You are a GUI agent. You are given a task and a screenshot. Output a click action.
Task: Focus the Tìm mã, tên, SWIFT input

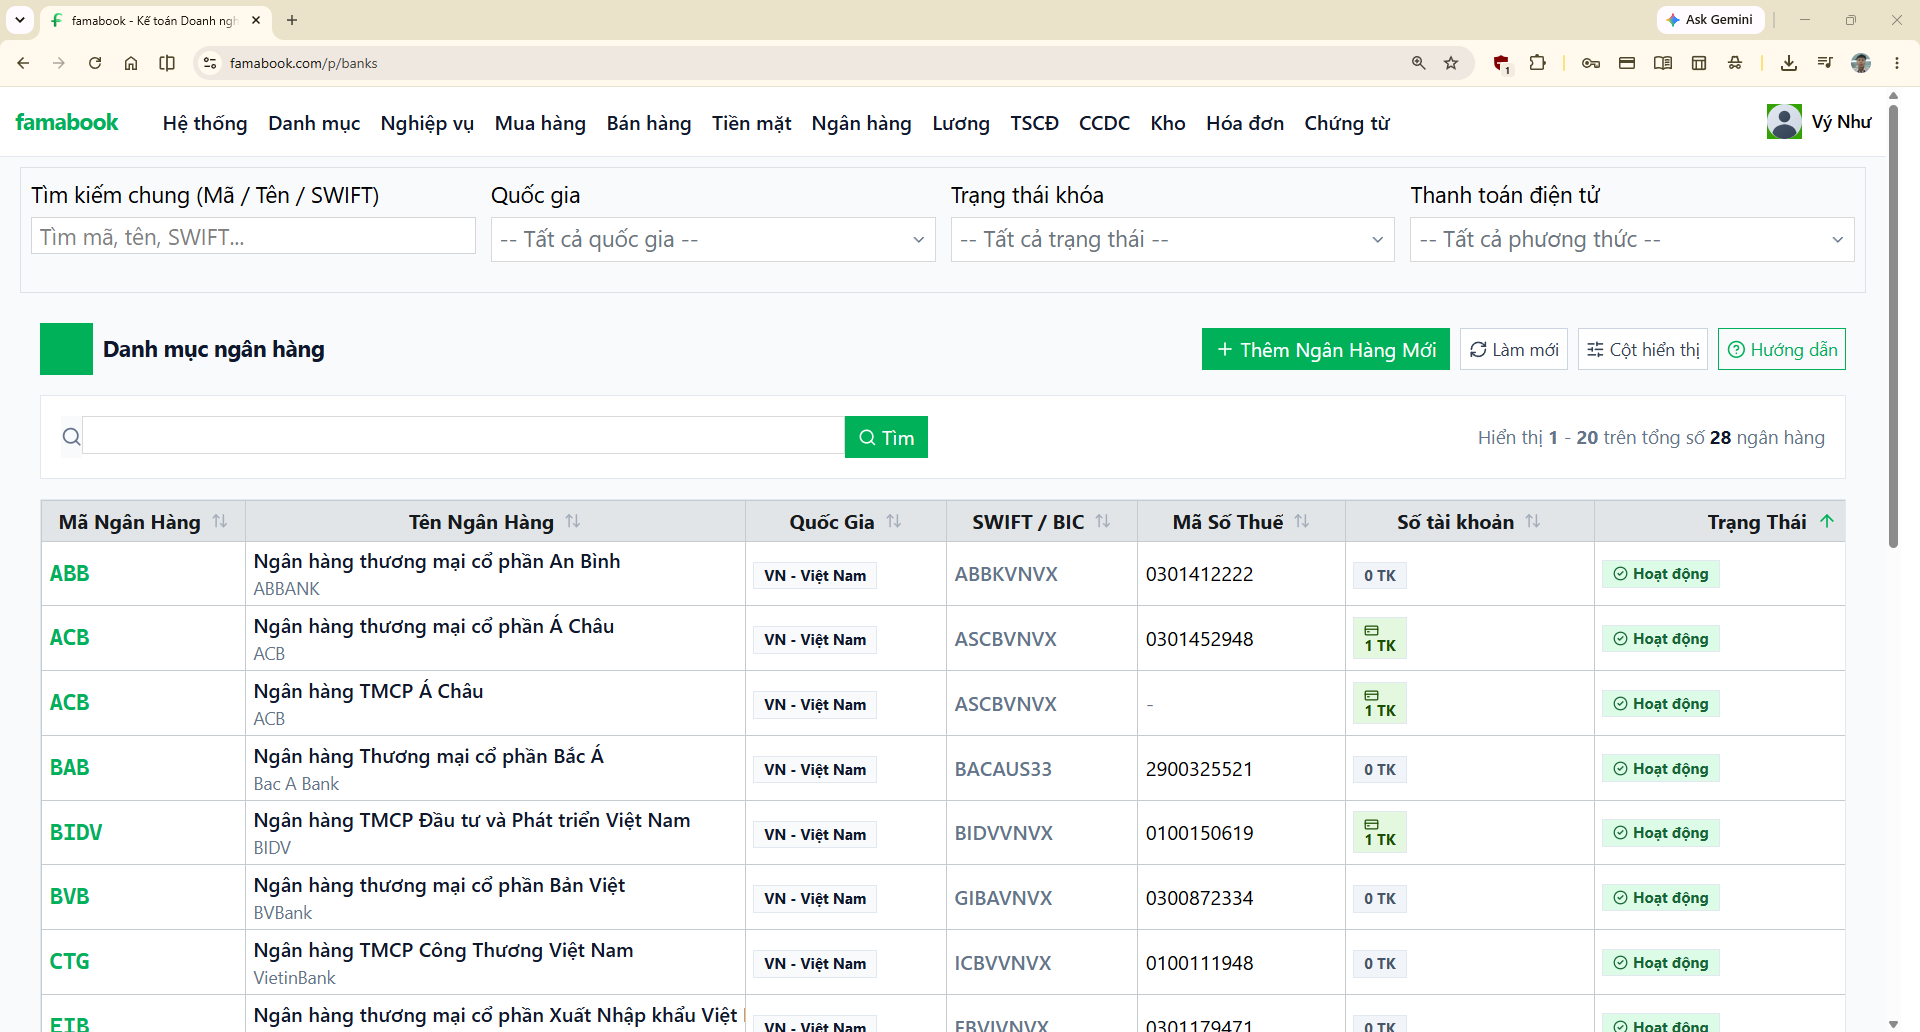pyautogui.click(x=253, y=237)
